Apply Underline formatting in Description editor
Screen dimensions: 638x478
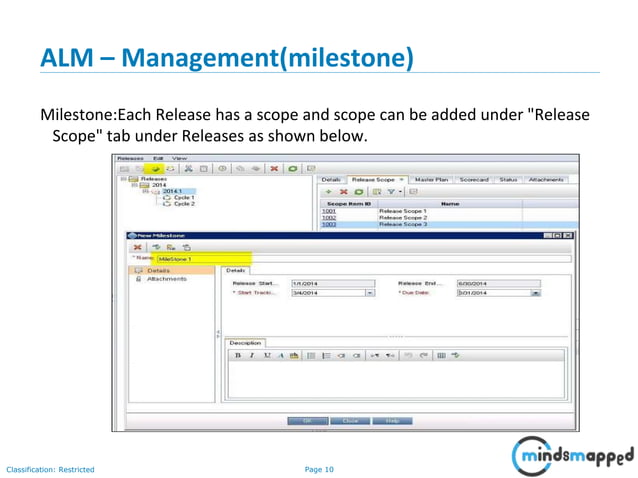click(267, 356)
